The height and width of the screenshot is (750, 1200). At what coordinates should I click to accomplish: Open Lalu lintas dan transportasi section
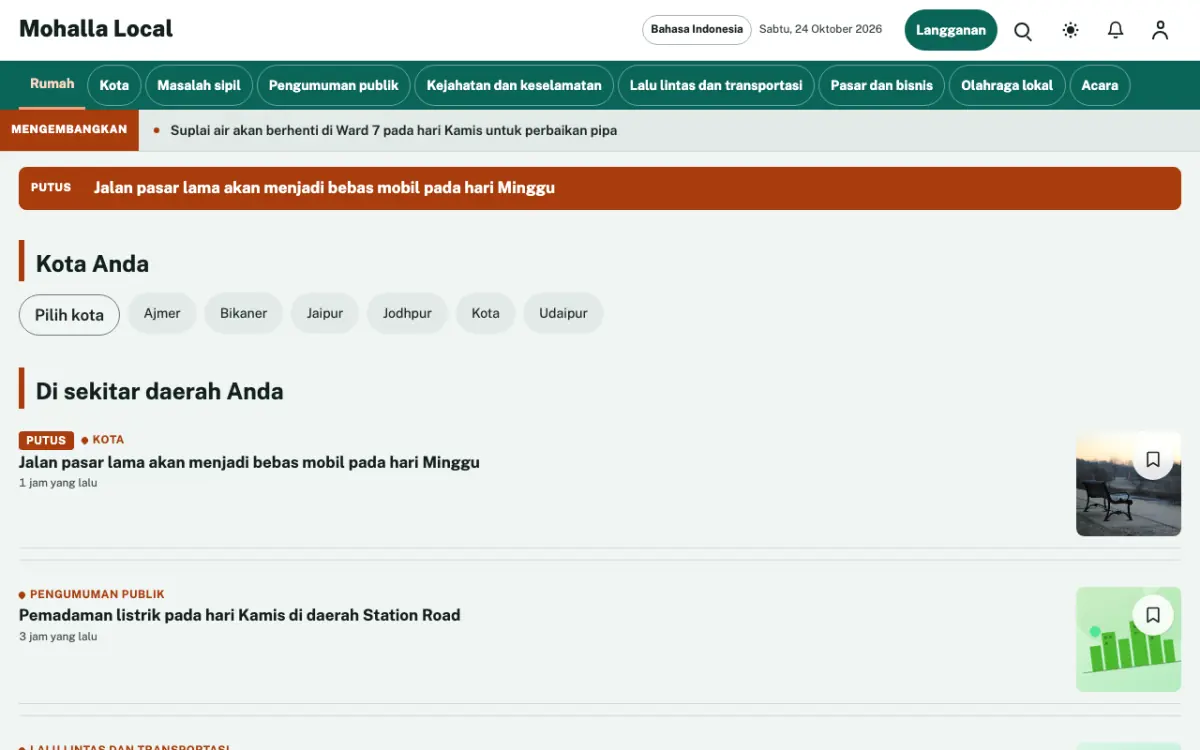pos(716,86)
